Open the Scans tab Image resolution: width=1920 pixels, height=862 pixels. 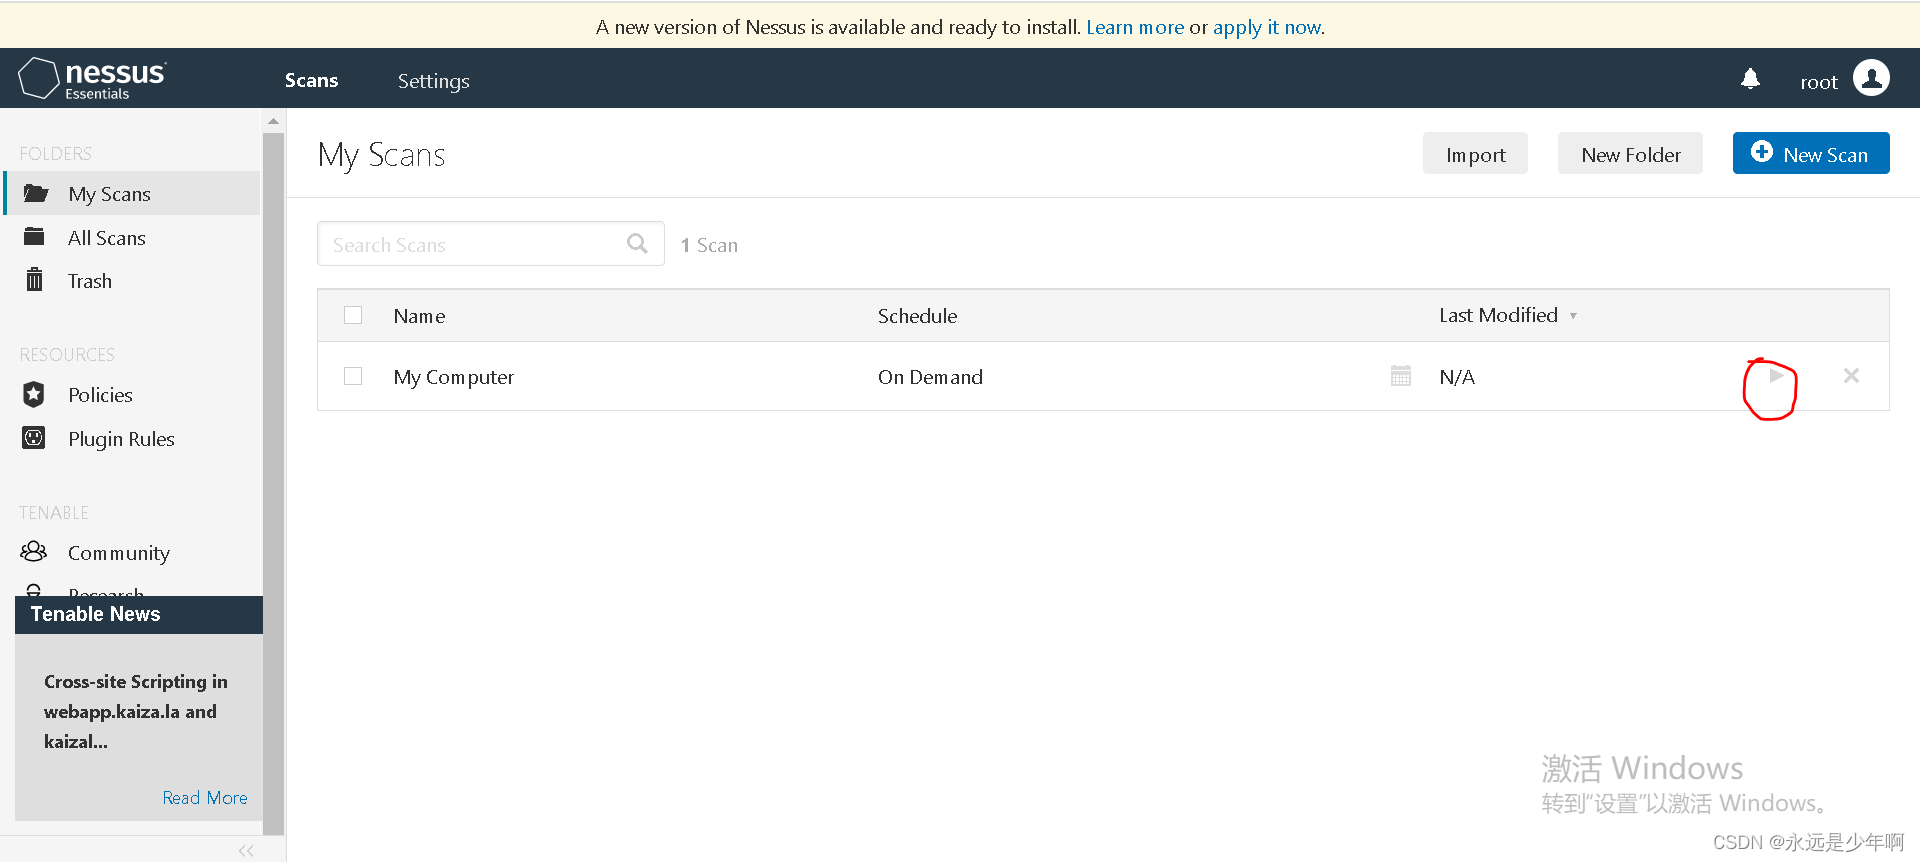click(311, 80)
